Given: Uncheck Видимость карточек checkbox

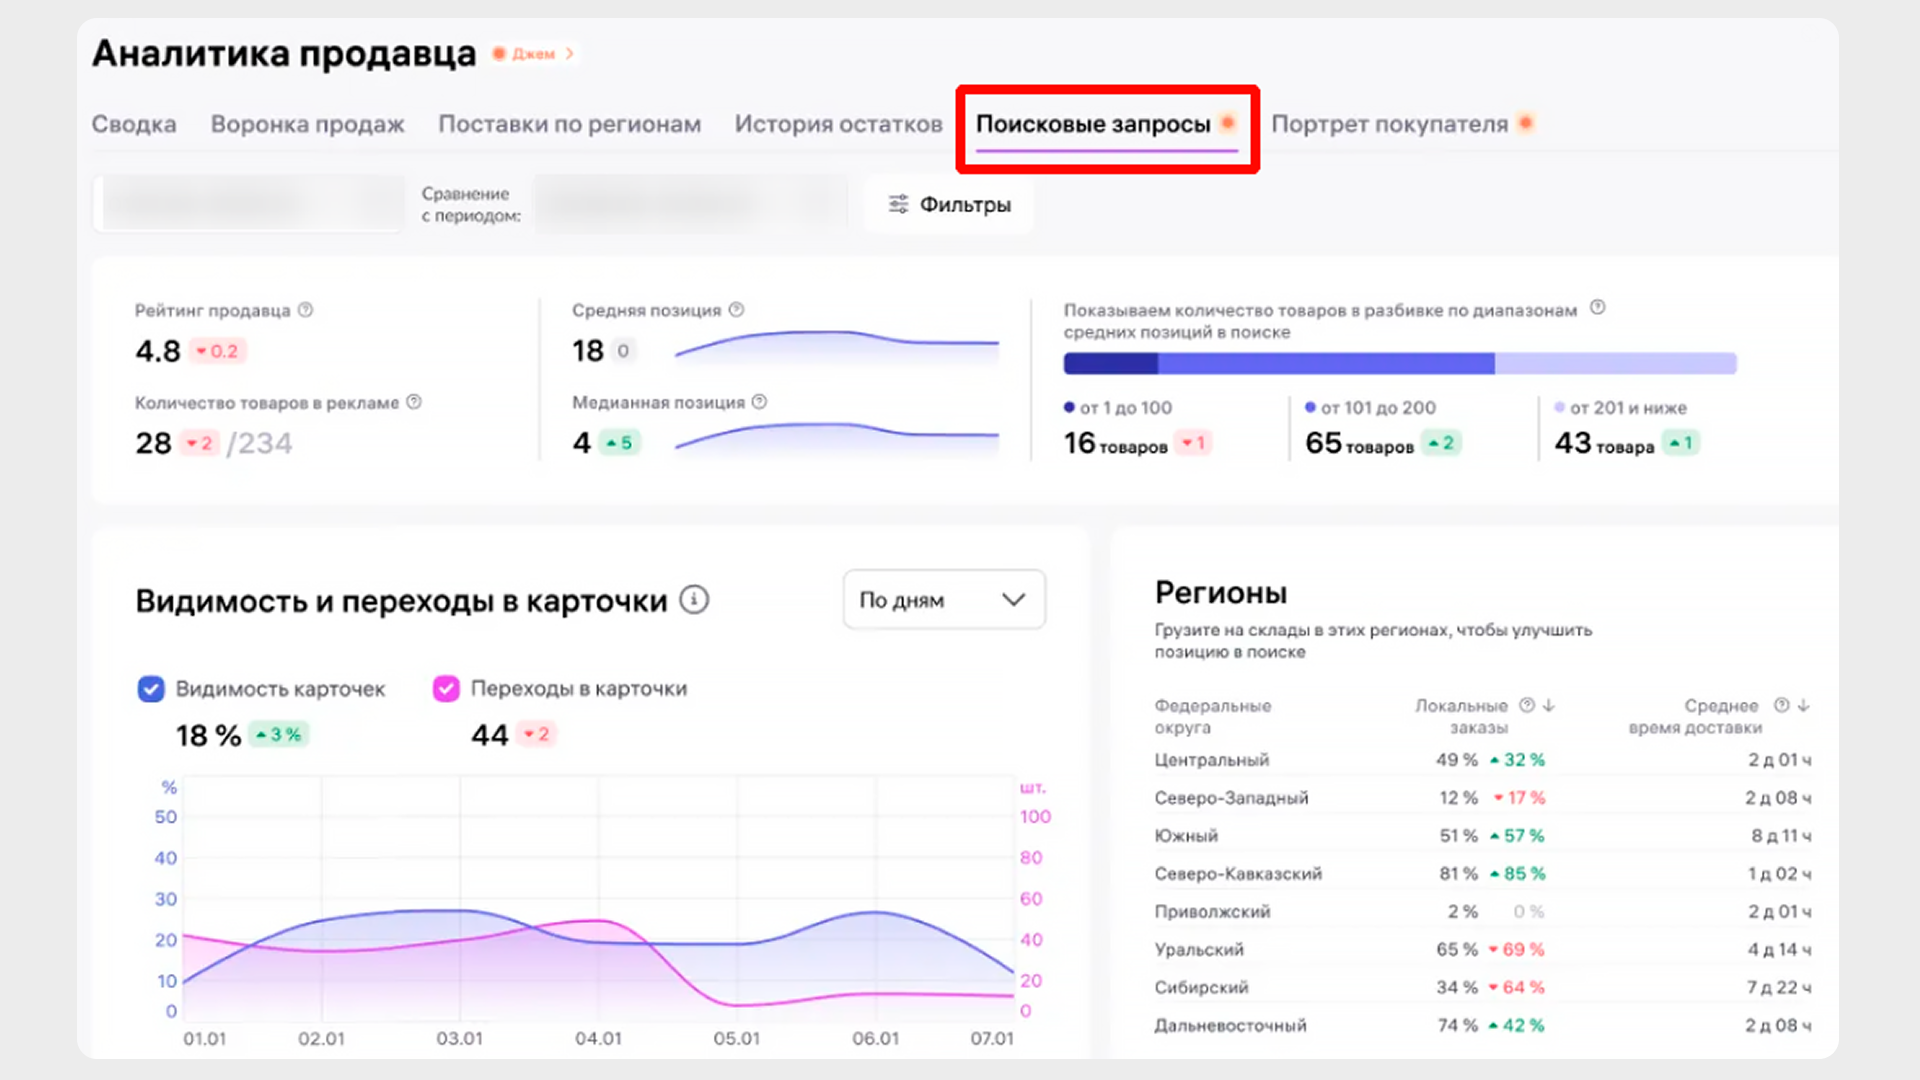Looking at the screenshot, I should click(151, 689).
